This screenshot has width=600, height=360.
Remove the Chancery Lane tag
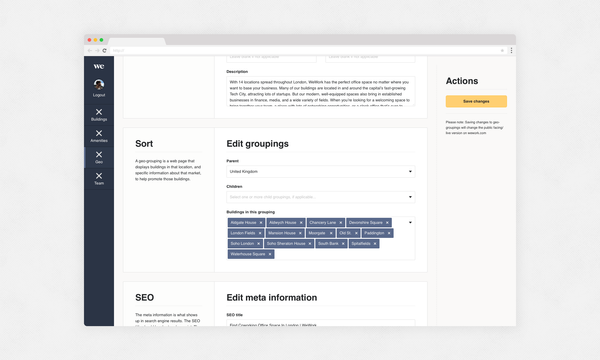coord(341,223)
